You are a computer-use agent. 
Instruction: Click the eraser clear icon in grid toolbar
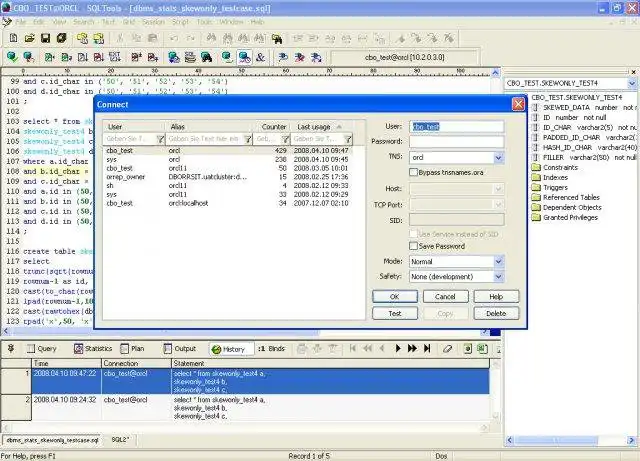tap(448, 348)
